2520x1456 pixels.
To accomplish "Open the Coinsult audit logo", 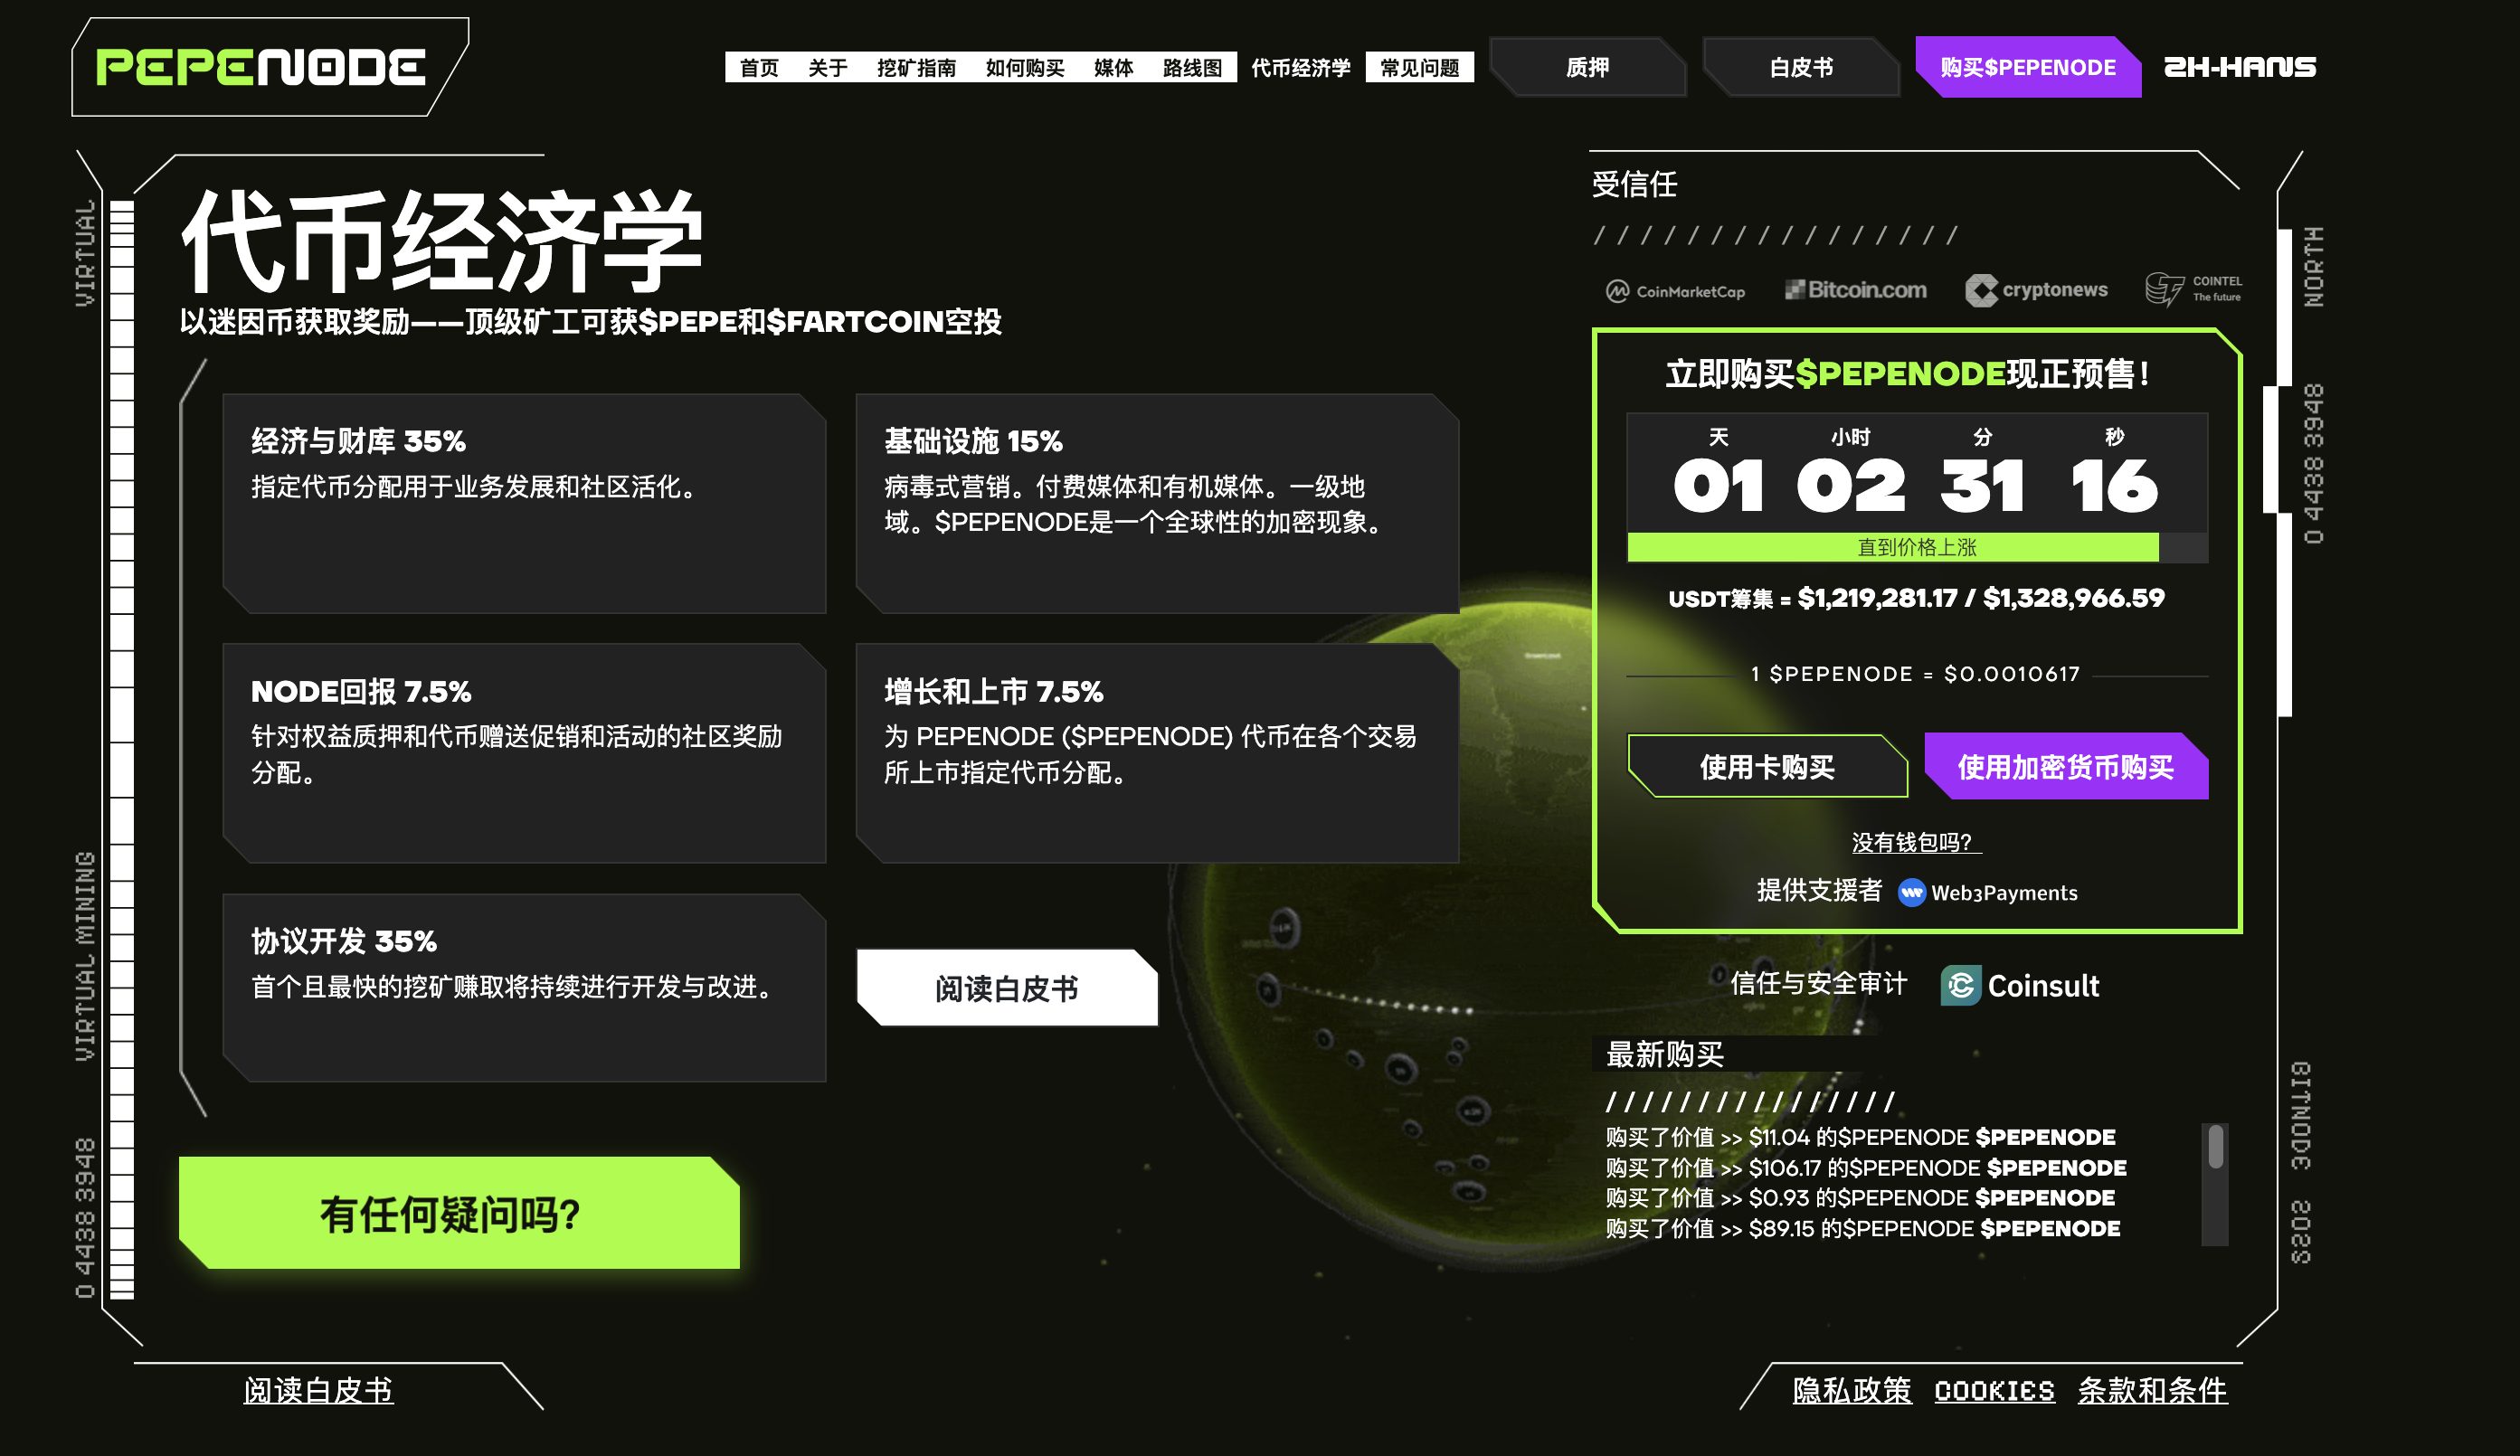I will pos(2020,986).
